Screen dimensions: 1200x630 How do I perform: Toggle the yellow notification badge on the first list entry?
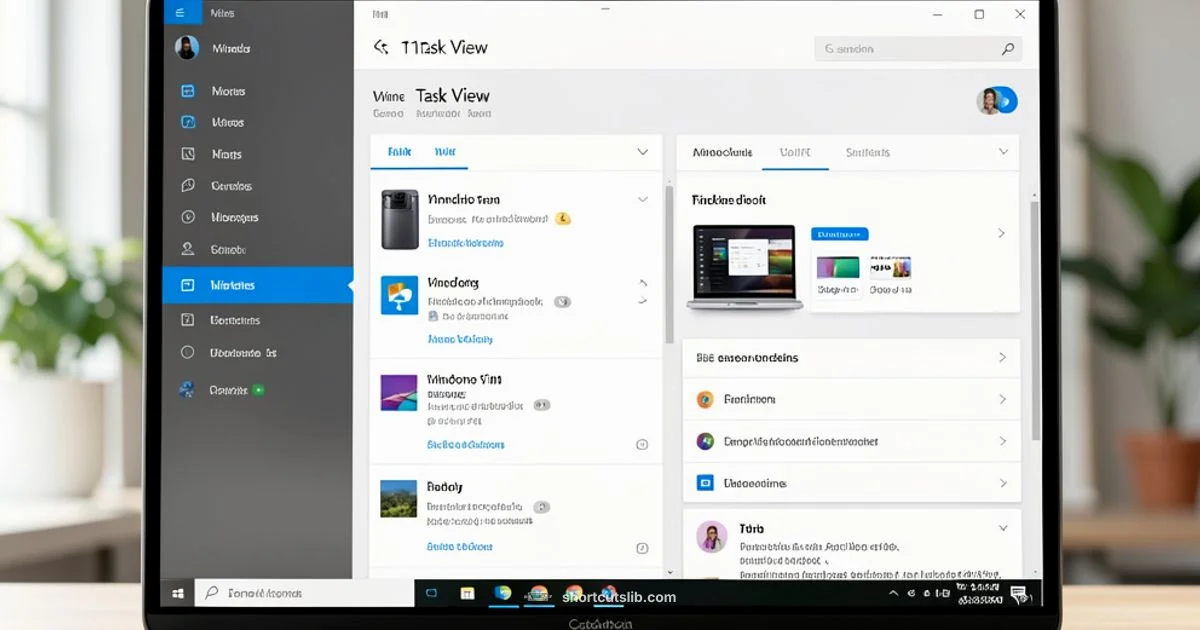(562, 216)
